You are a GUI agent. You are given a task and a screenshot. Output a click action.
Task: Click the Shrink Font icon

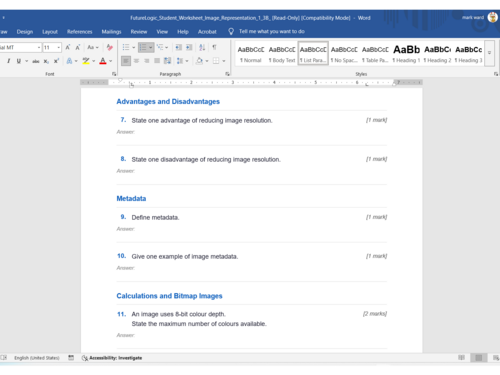click(78, 47)
